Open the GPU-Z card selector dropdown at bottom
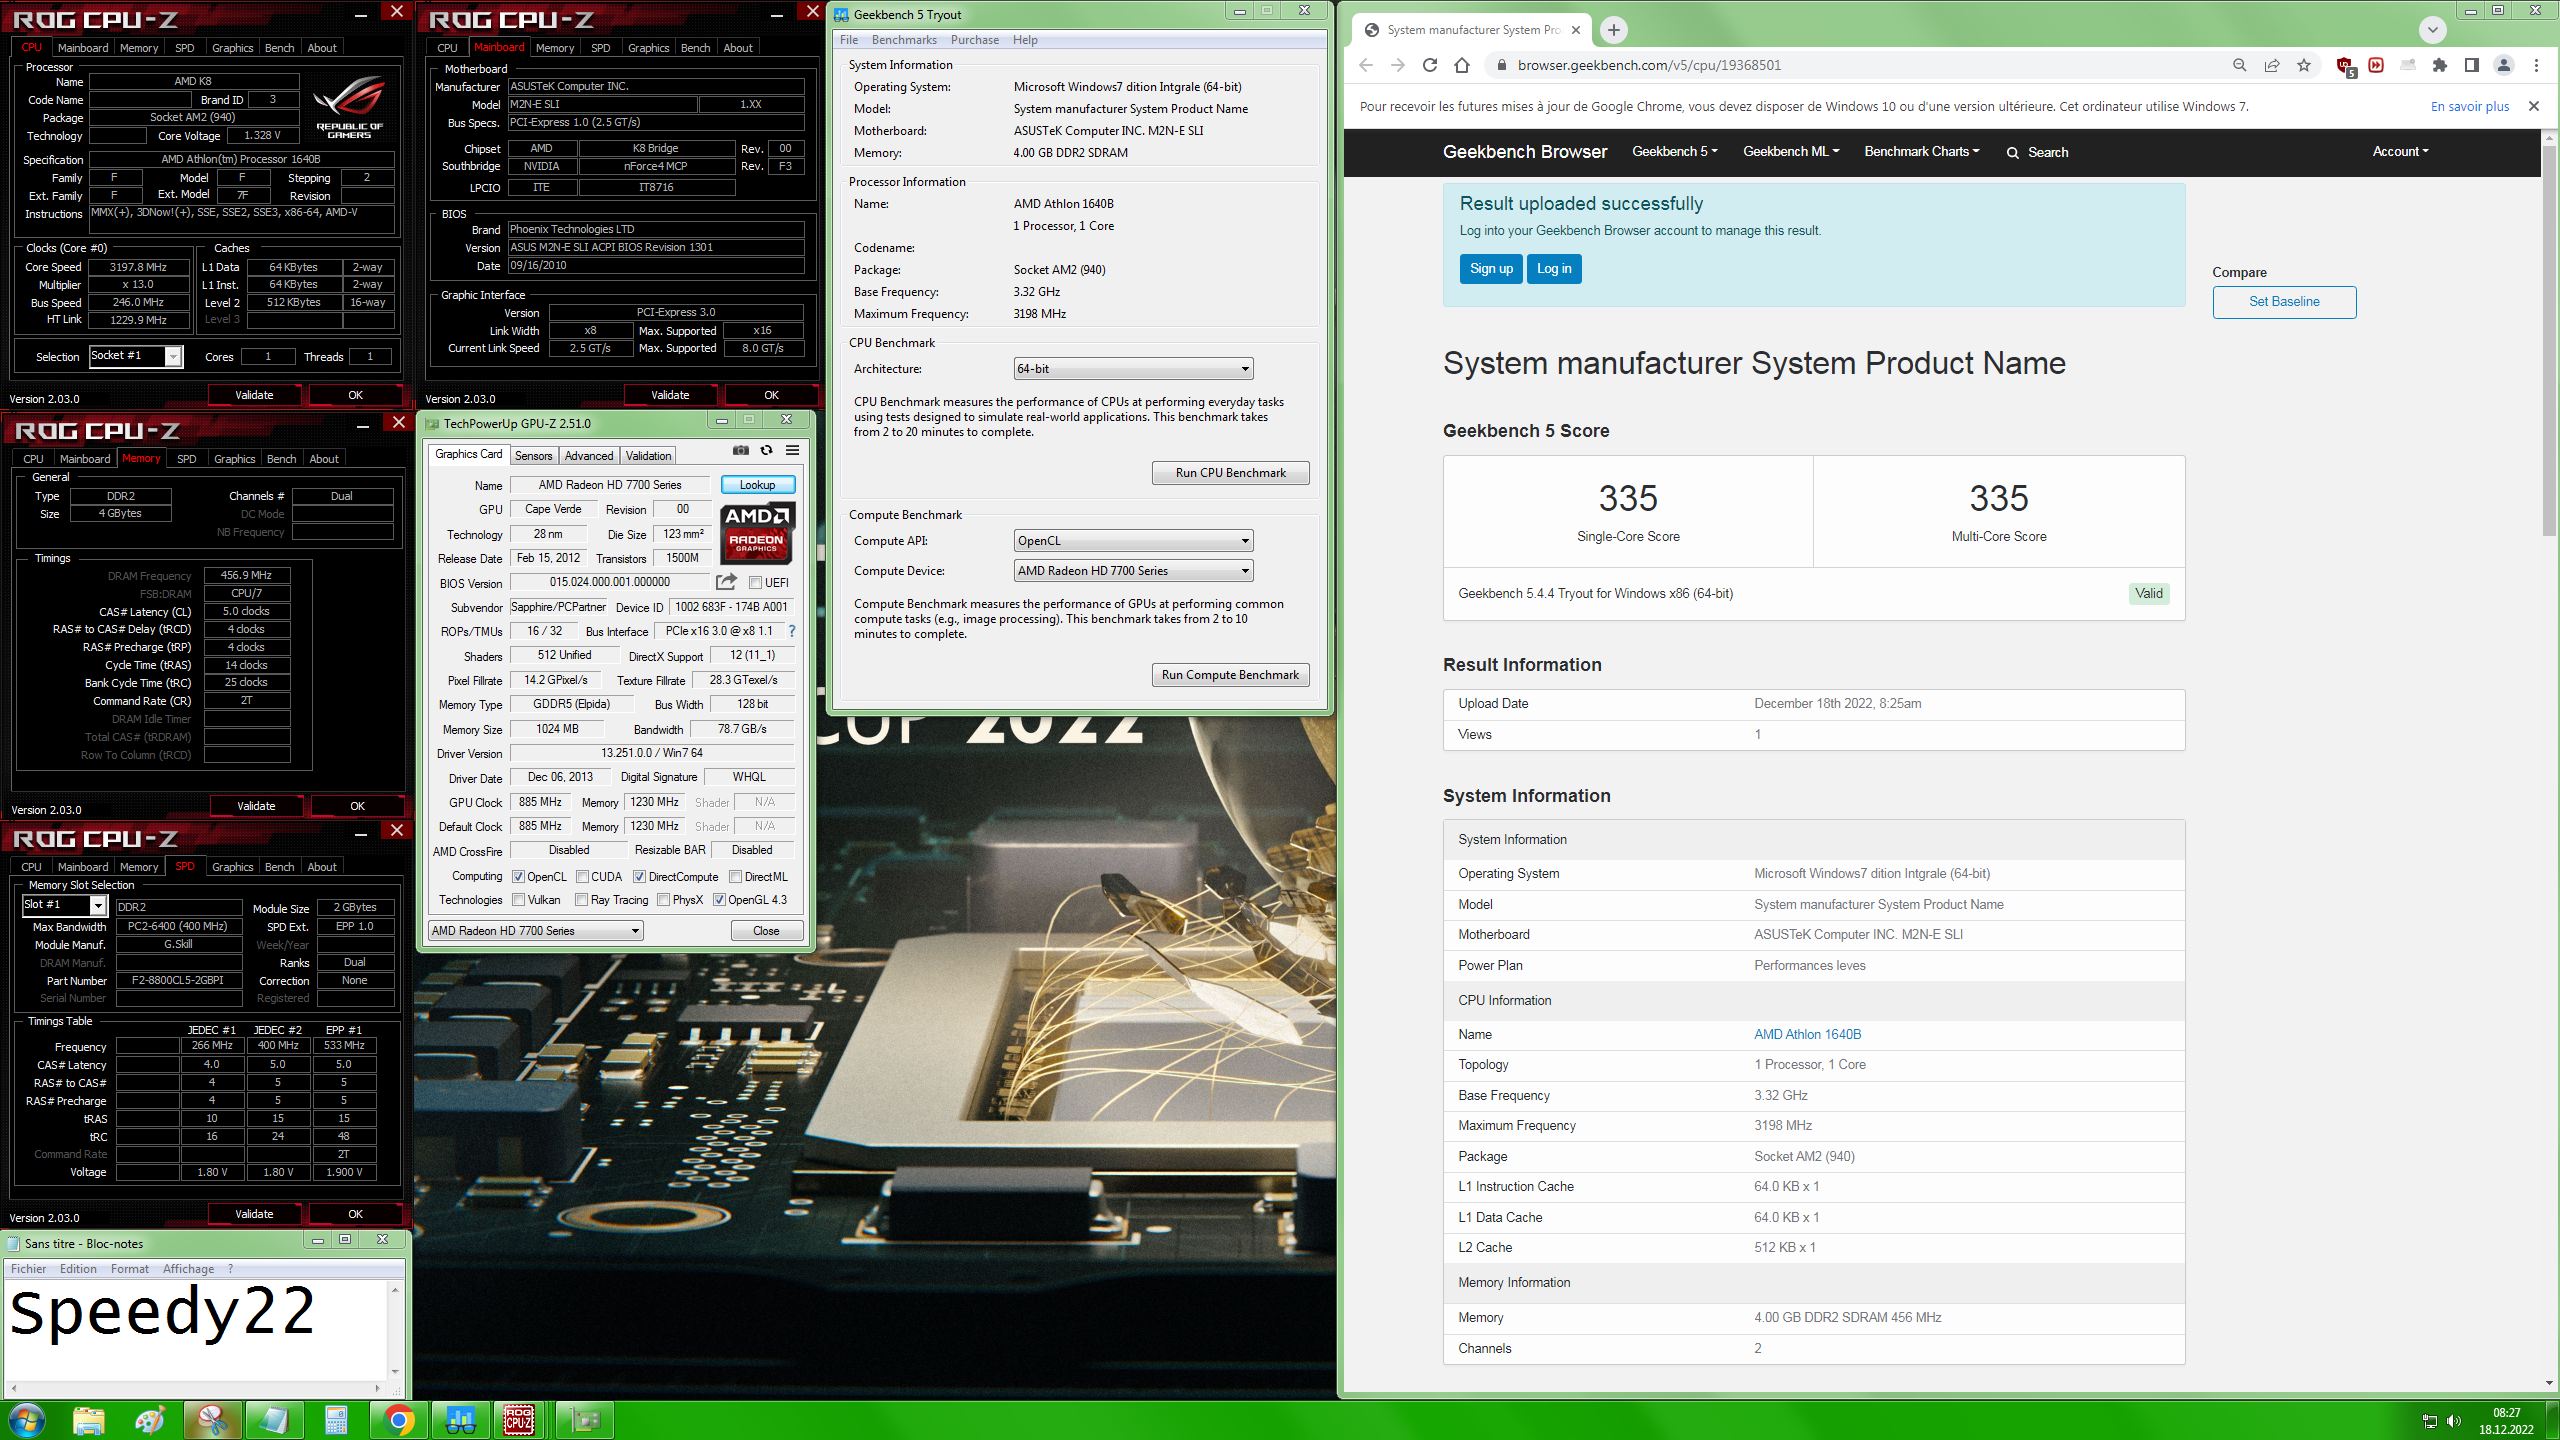 click(x=535, y=931)
